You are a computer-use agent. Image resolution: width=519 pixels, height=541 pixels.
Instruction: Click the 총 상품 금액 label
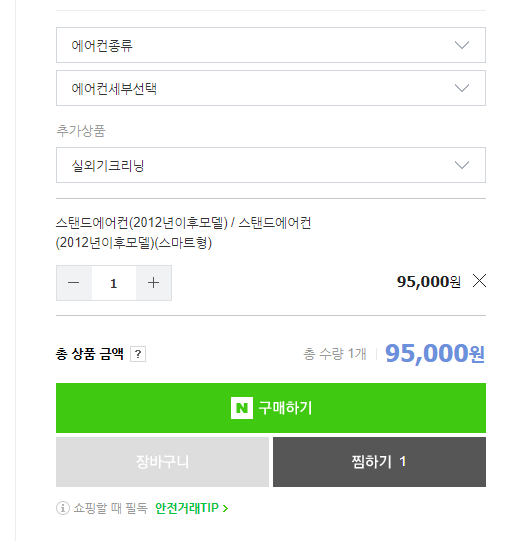pyautogui.click(x=90, y=354)
